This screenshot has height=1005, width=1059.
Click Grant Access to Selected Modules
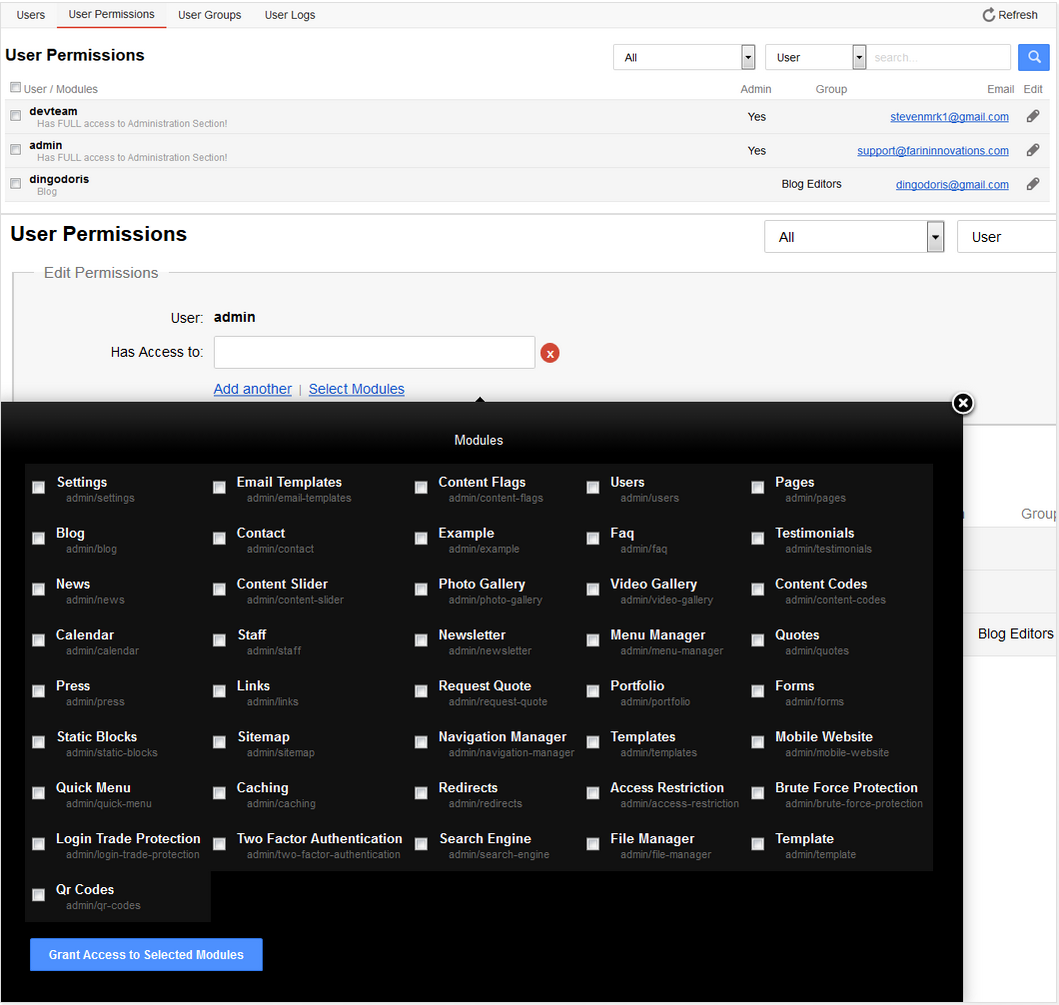[x=146, y=954]
